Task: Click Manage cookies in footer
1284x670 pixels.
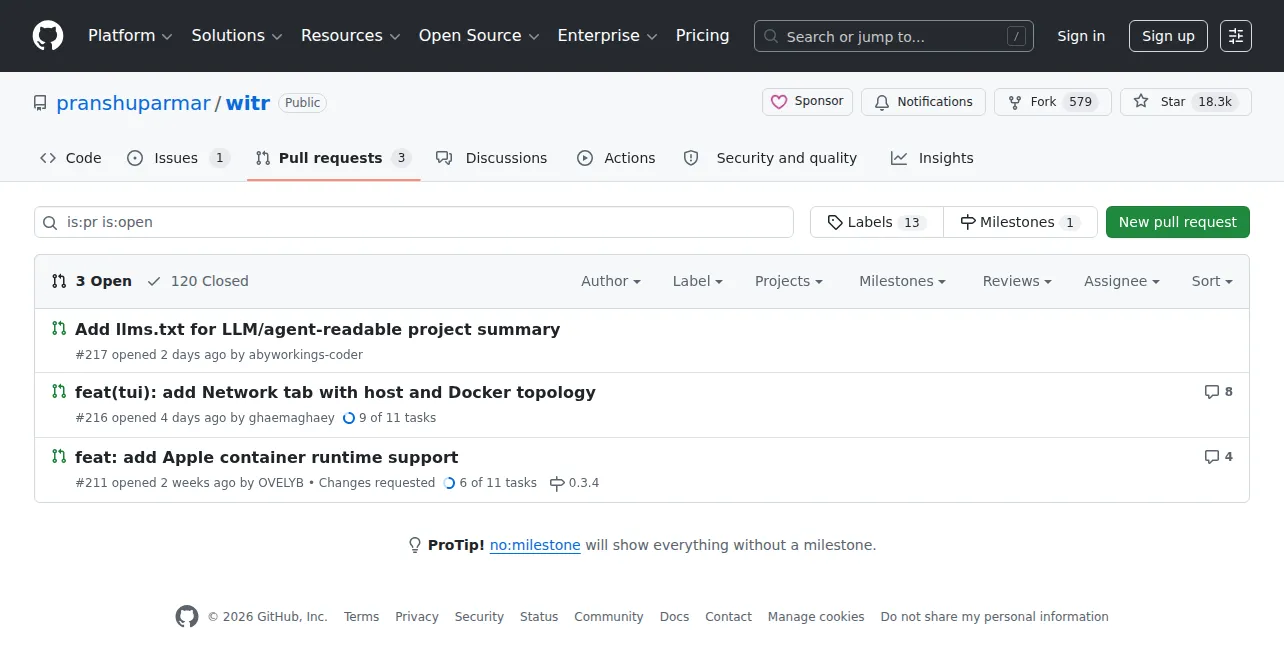Action: click(x=816, y=617)
